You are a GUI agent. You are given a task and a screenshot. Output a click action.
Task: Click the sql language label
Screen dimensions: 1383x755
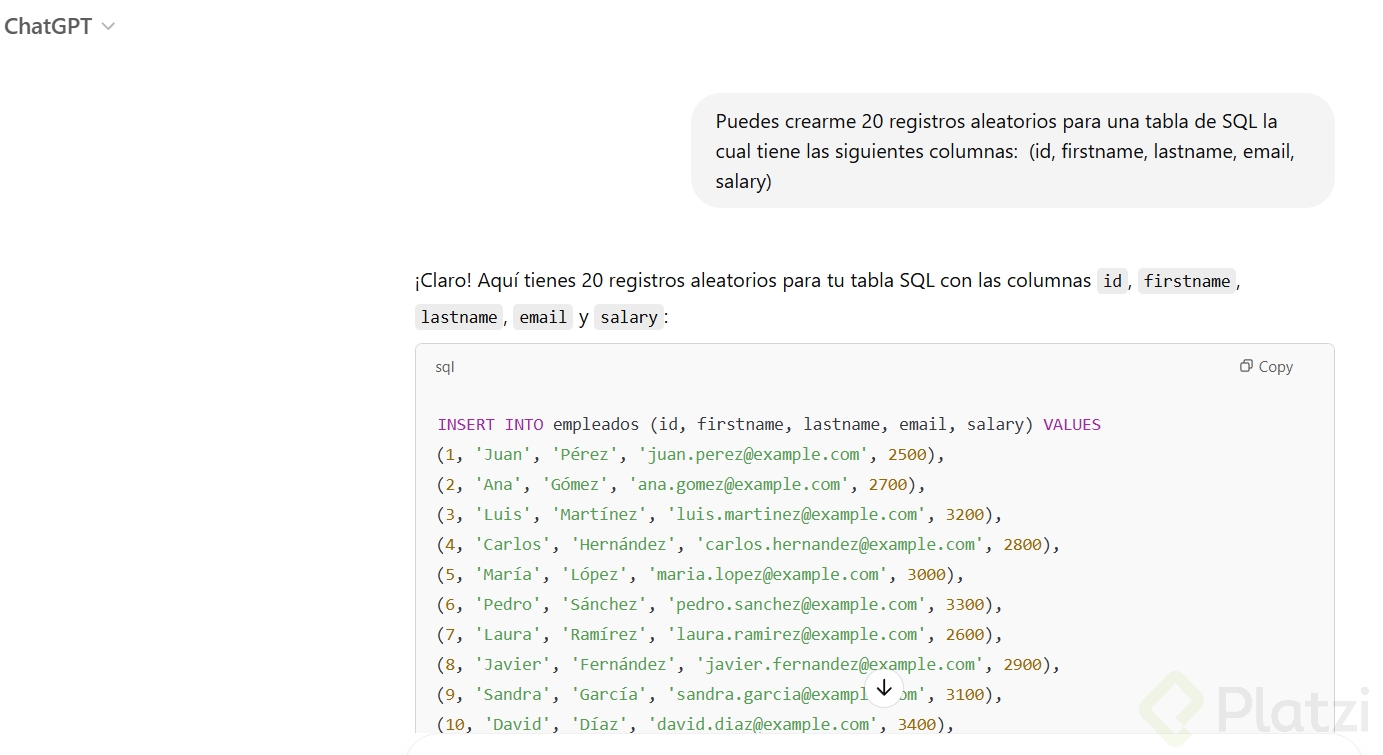coord(445,367)
